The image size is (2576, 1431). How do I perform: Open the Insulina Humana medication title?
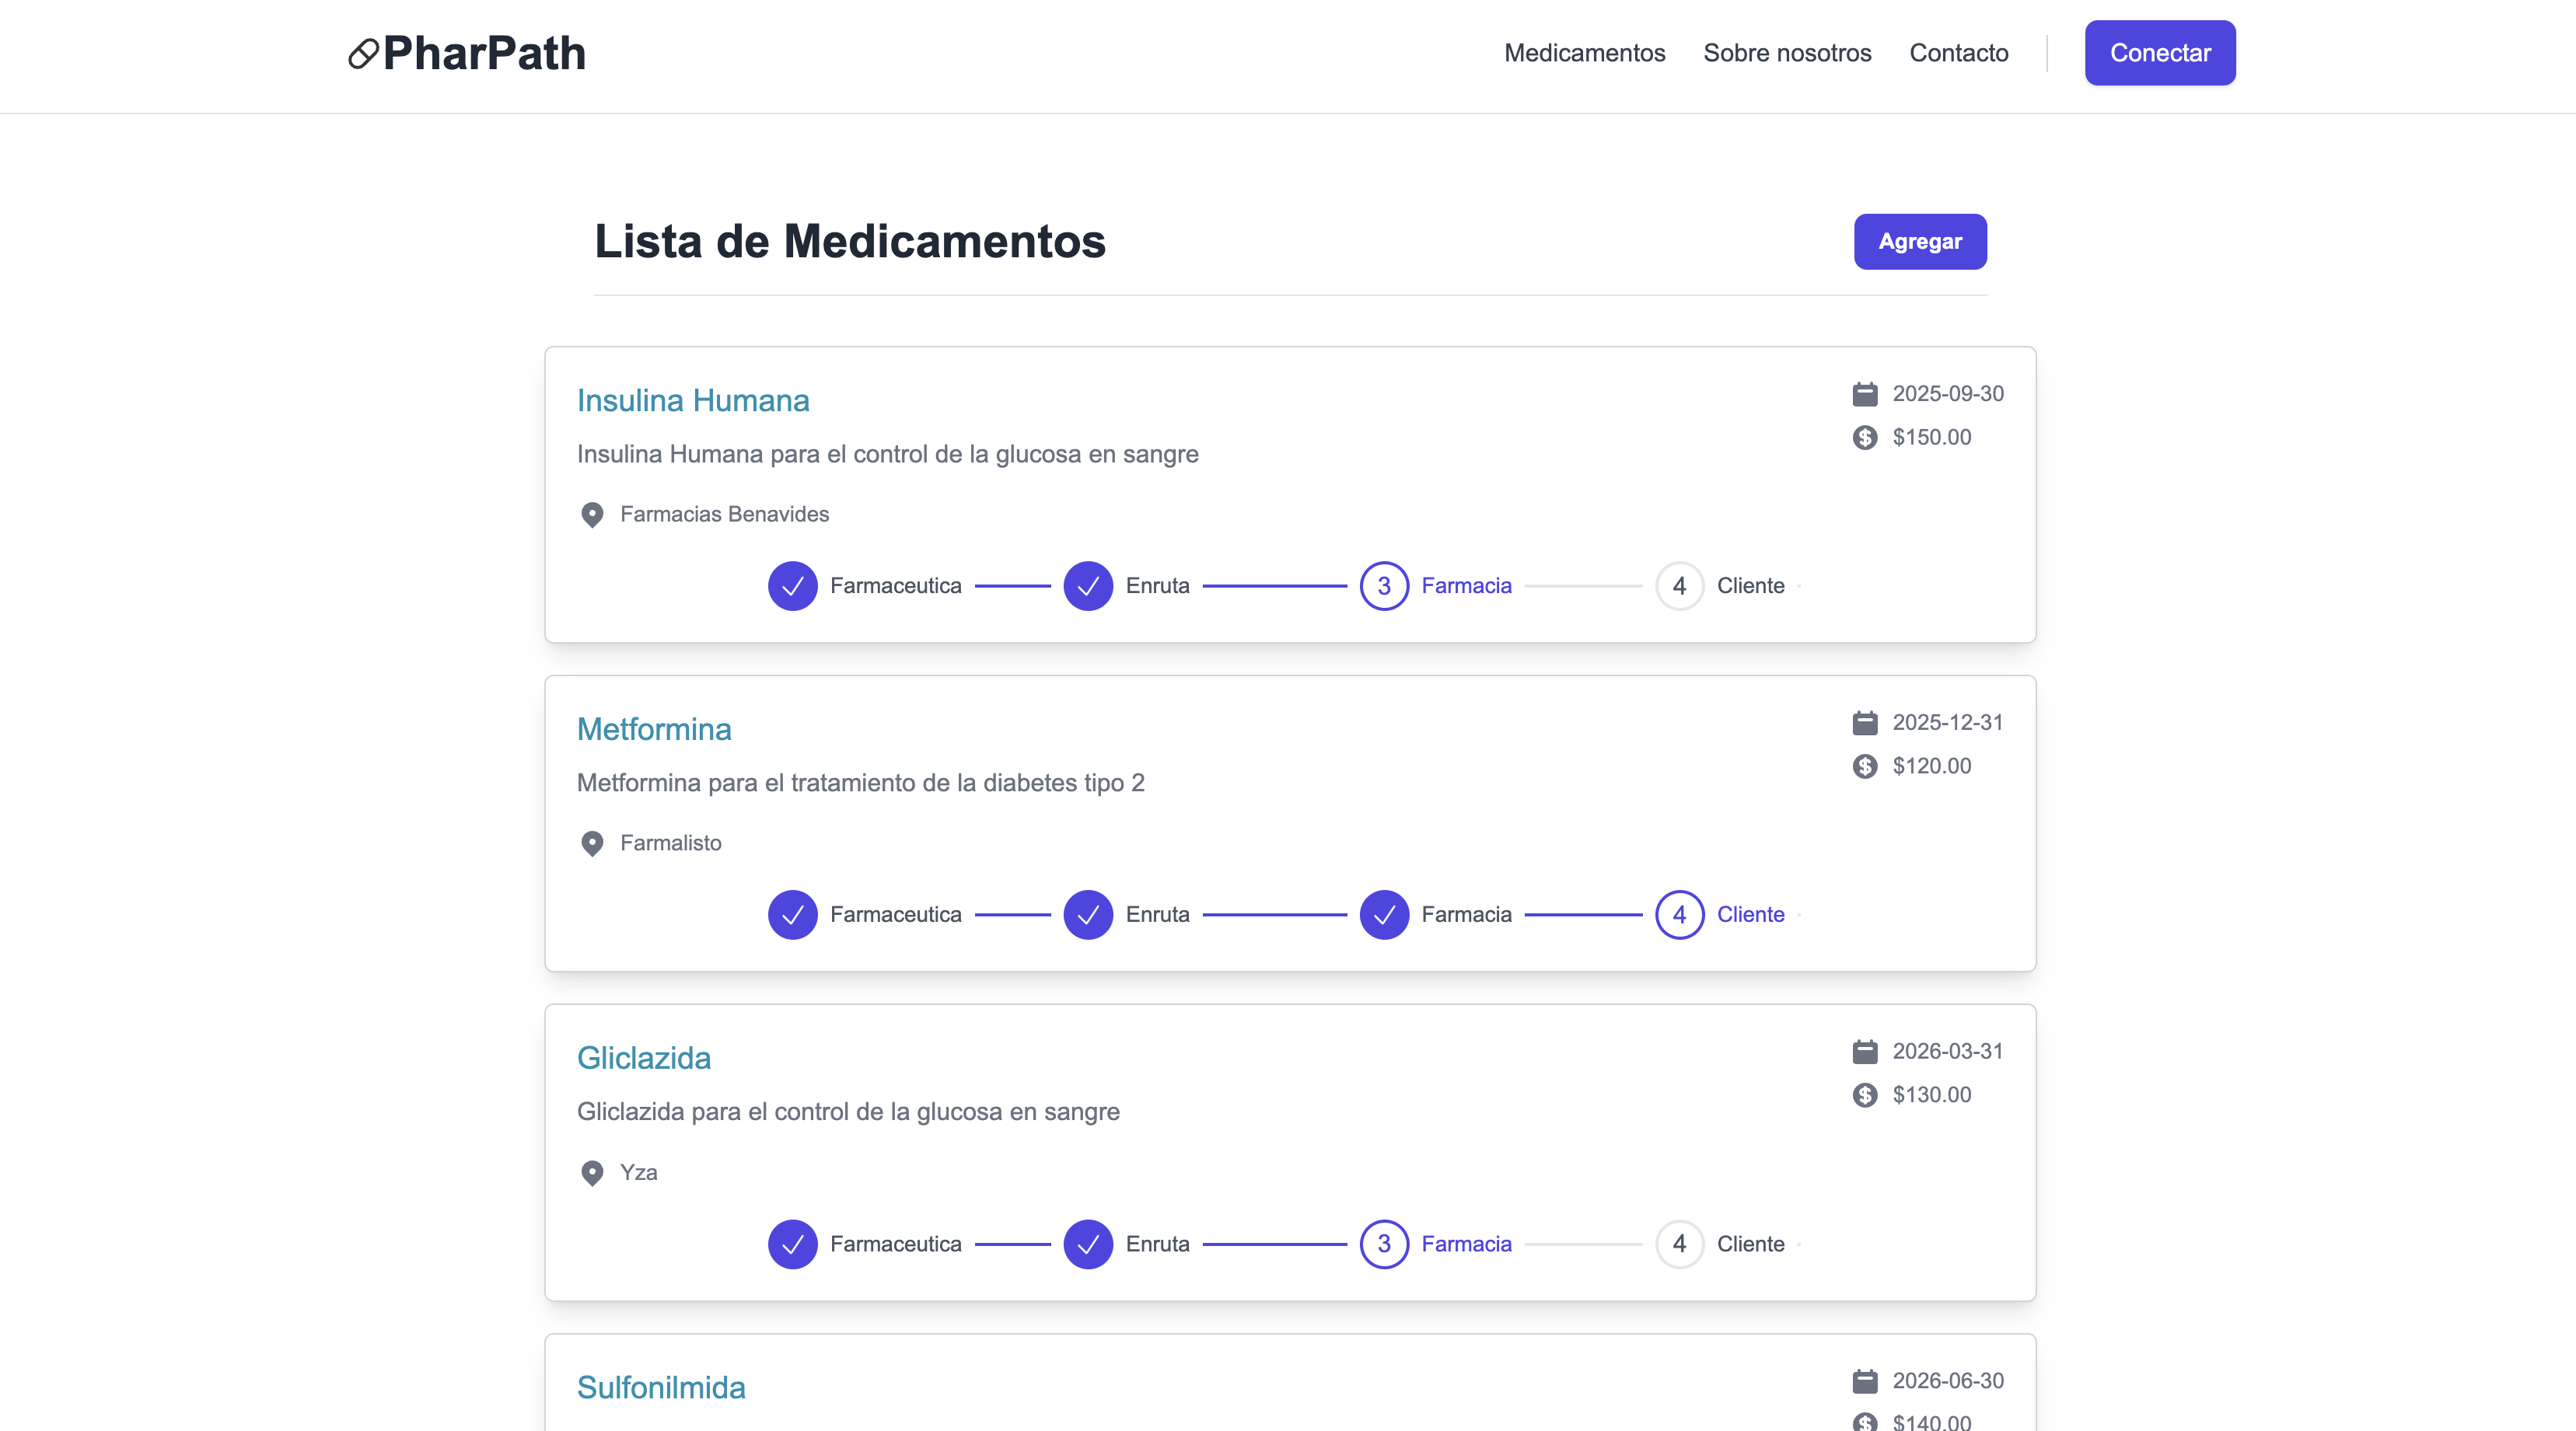(x=693, y=400)
